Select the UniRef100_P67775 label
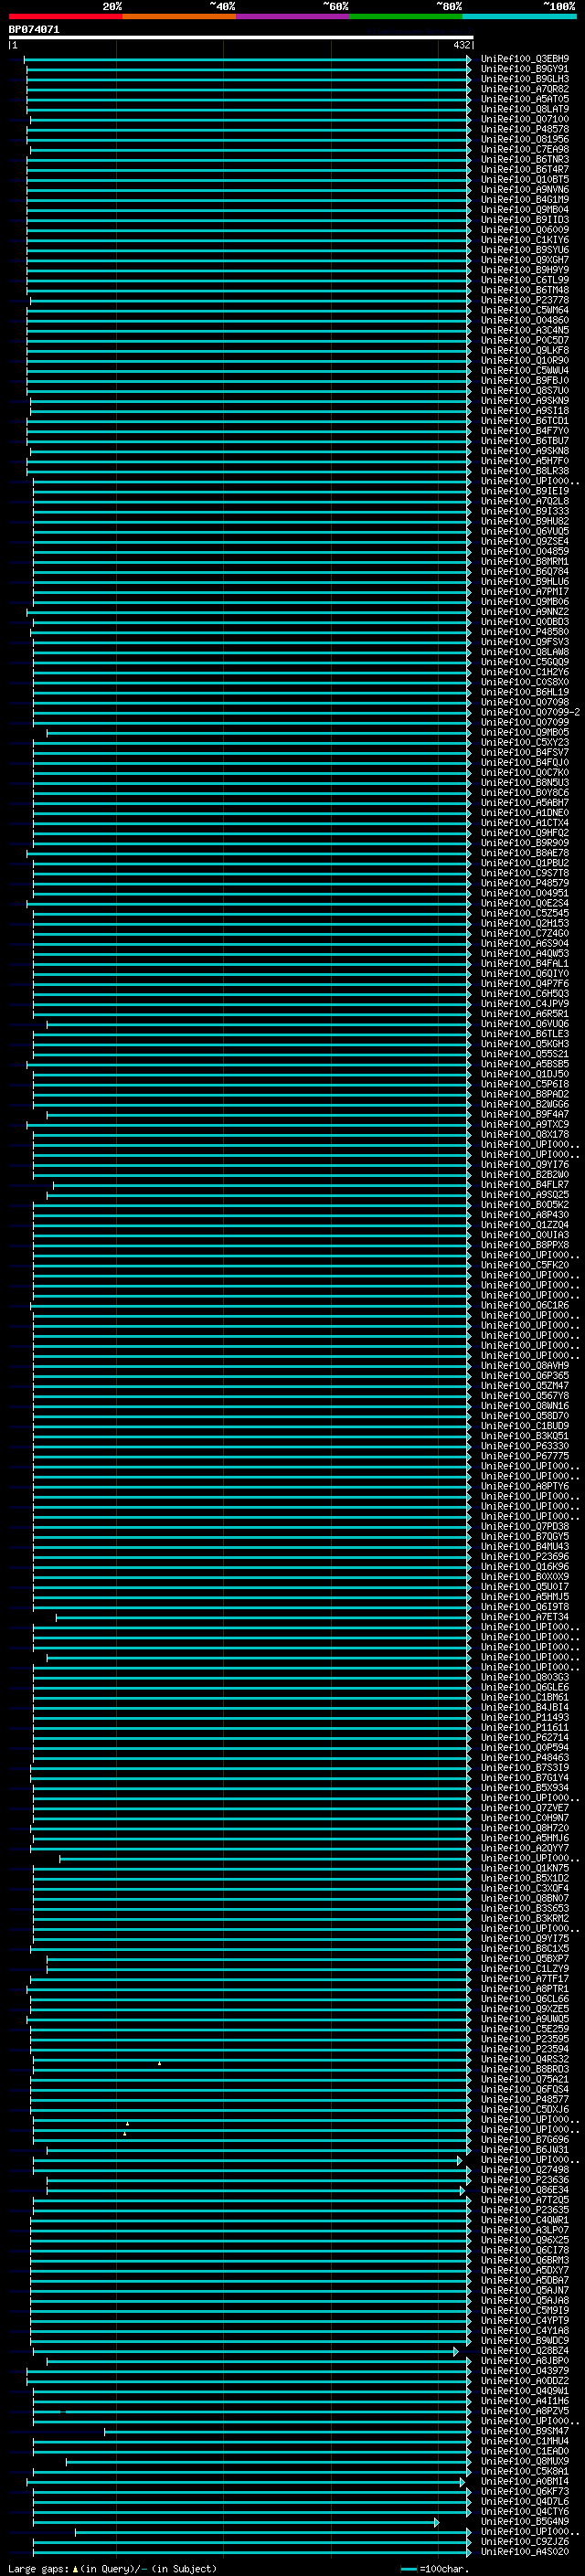Screen dimensions: 585x2576 click(524, 1456)
